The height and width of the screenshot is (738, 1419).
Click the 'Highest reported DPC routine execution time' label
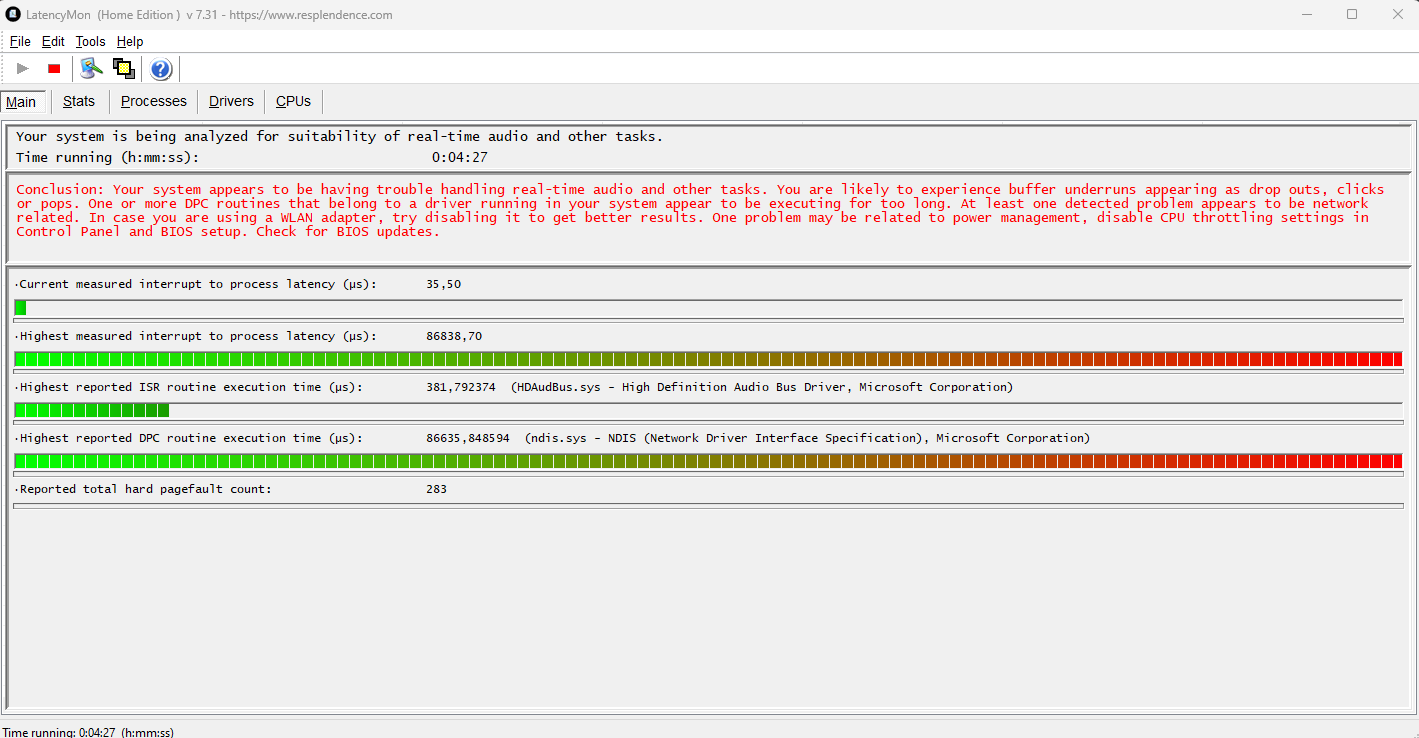(189, 438)
